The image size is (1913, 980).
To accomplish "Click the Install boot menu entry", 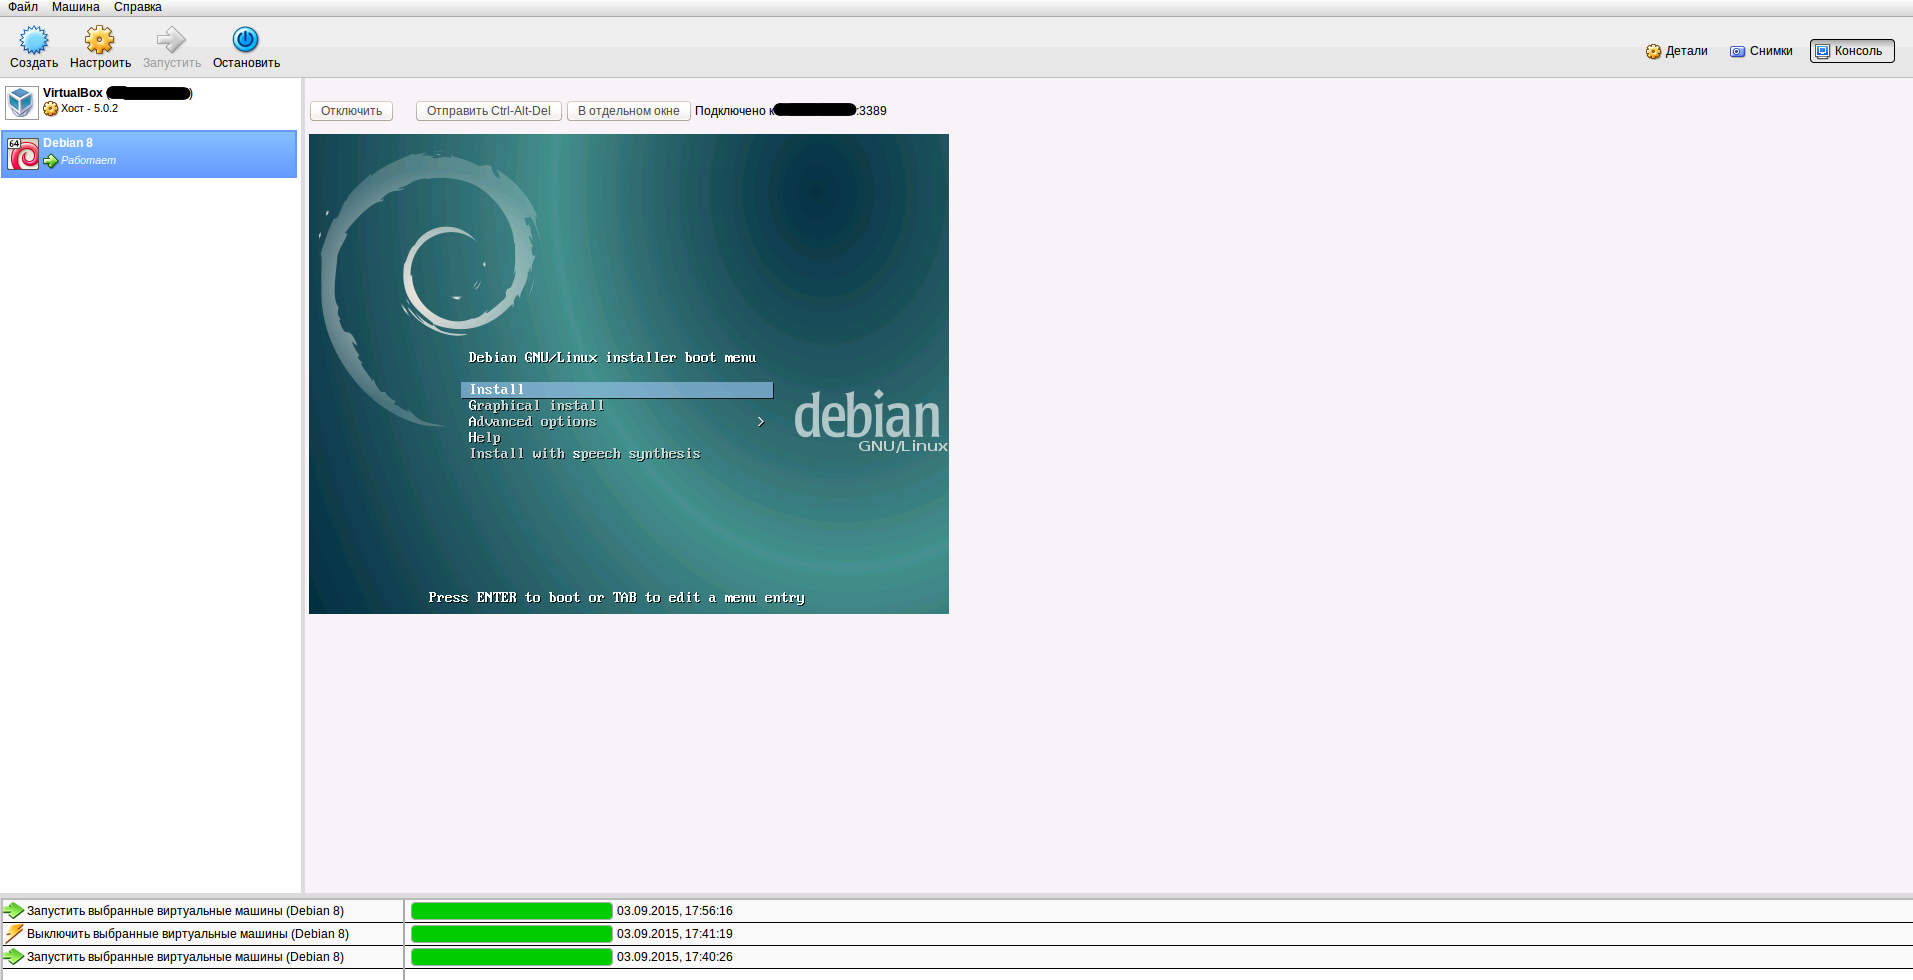I will coord(616,390).
